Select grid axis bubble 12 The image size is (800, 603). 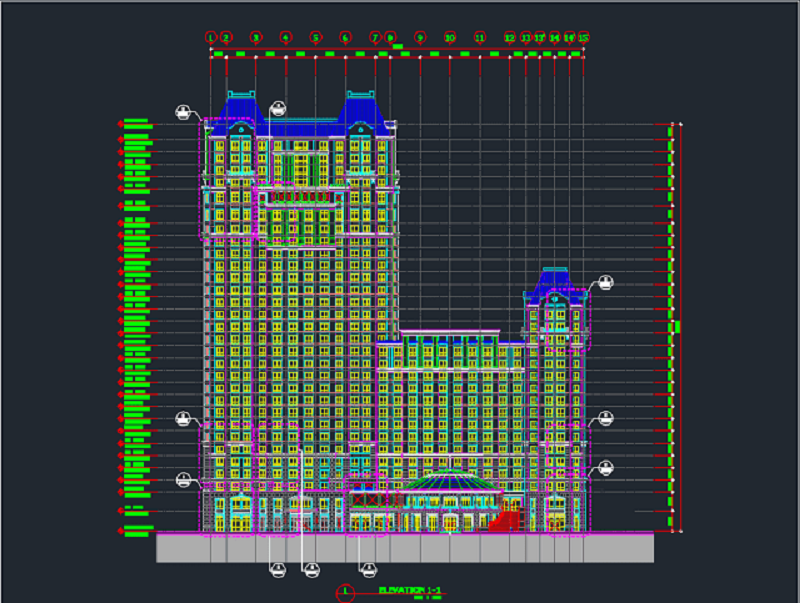point(510,37)
